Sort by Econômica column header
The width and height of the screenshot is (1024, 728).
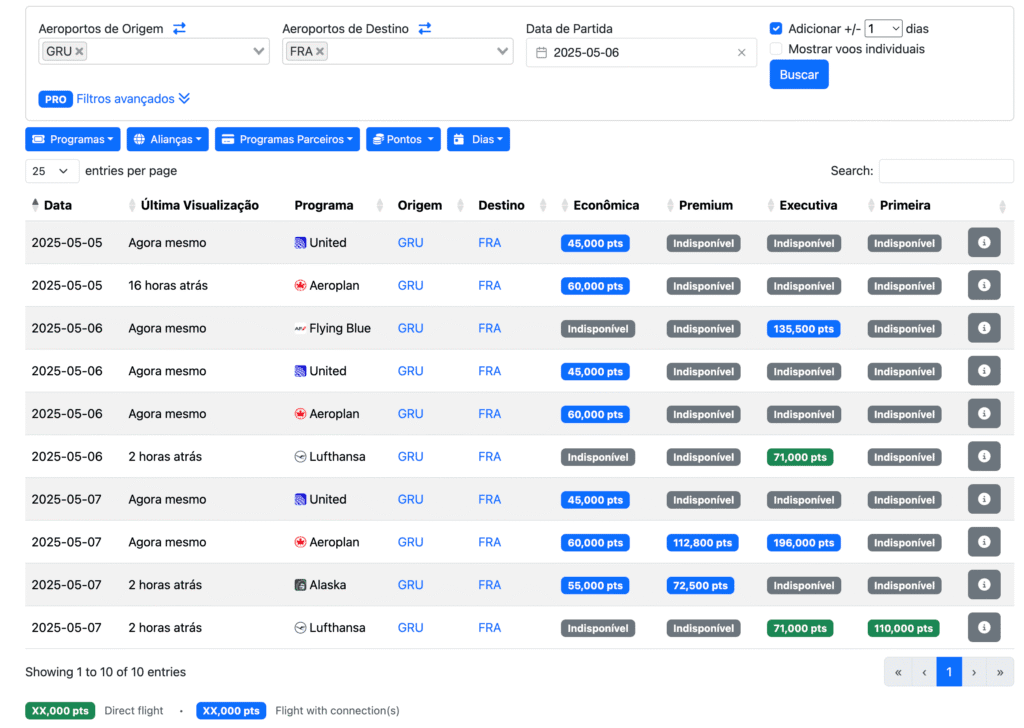coord(606,205)
